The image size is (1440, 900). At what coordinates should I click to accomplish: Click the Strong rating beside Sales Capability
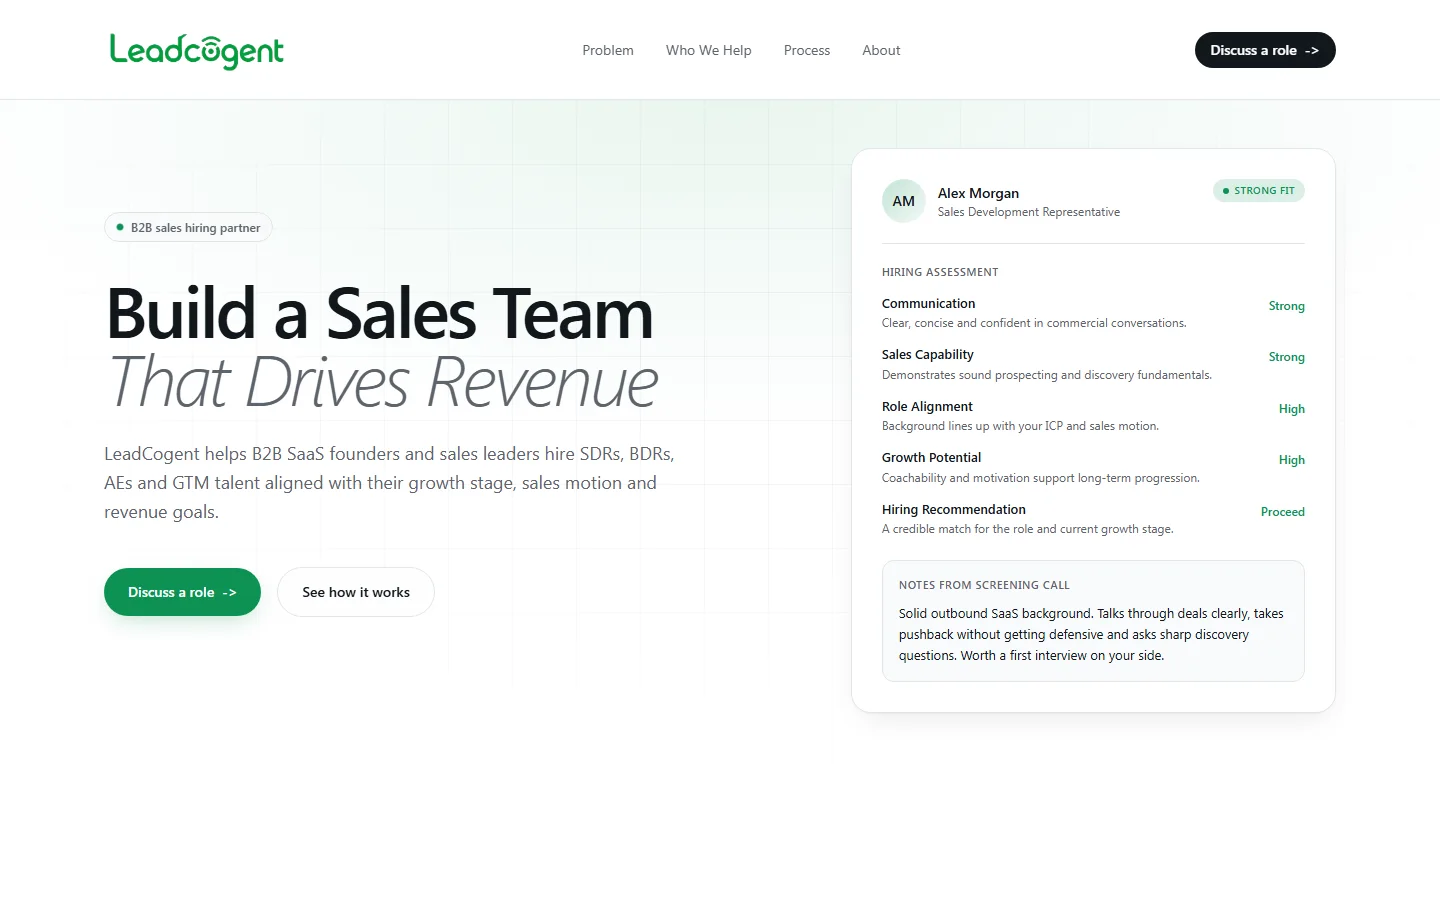(x=1287, y=357)
